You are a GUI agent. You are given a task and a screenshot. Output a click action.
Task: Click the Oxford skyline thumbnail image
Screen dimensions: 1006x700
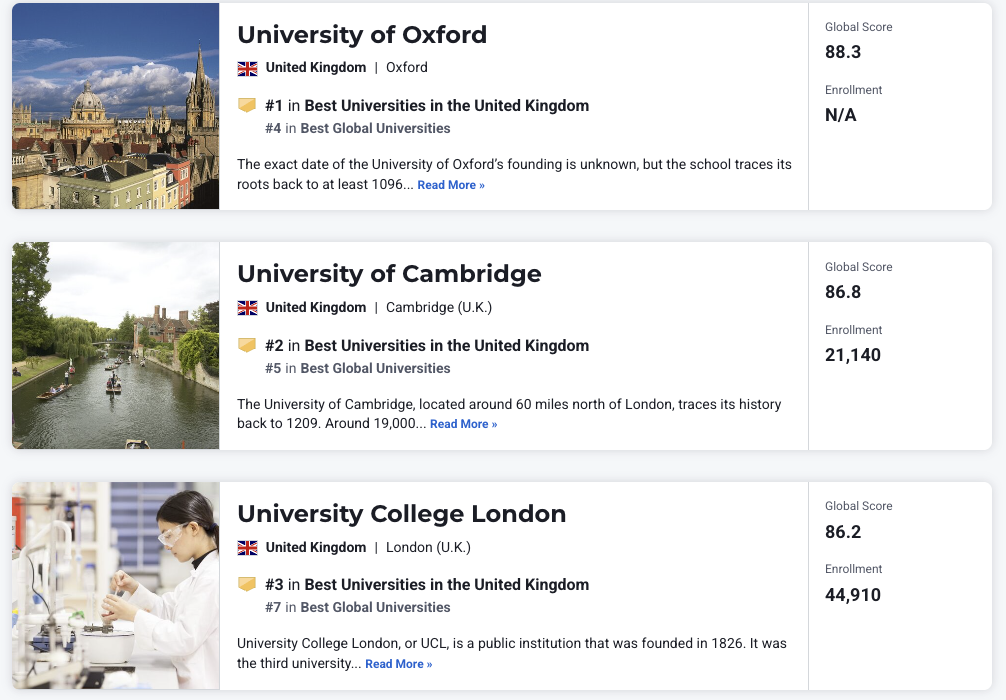[116, 106]
